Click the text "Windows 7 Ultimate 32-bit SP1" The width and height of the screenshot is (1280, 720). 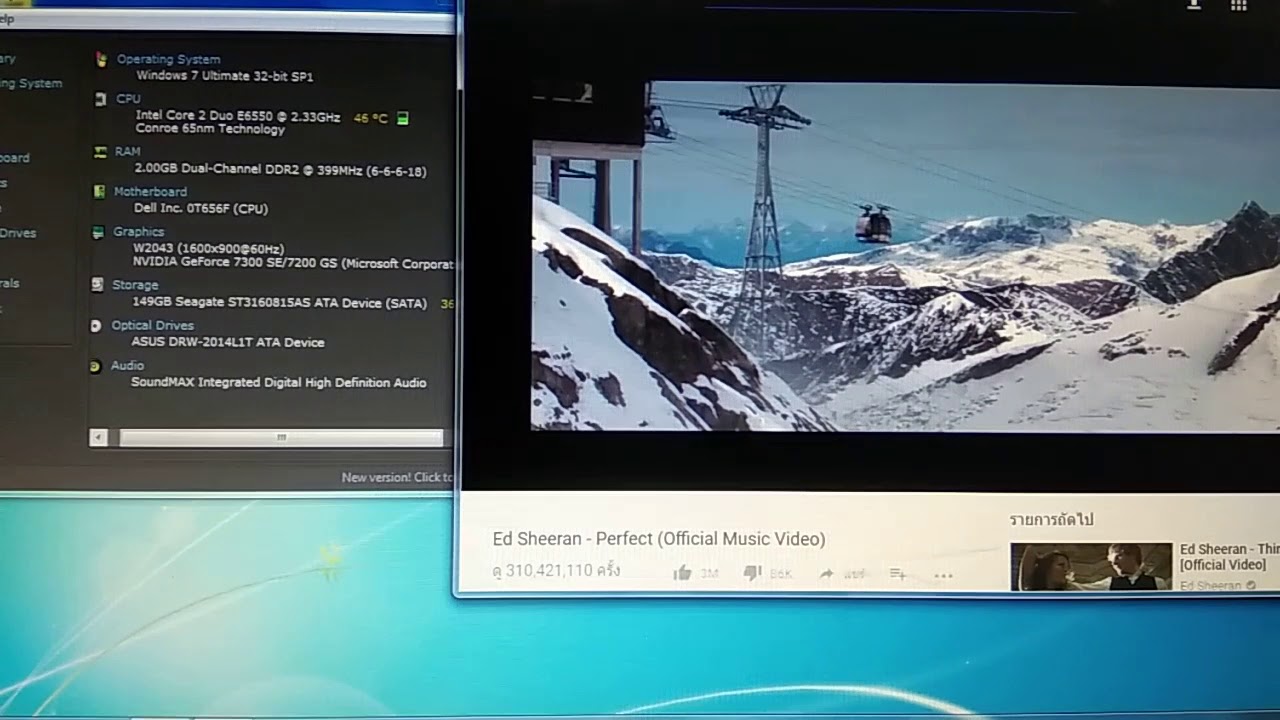(224, 76)
